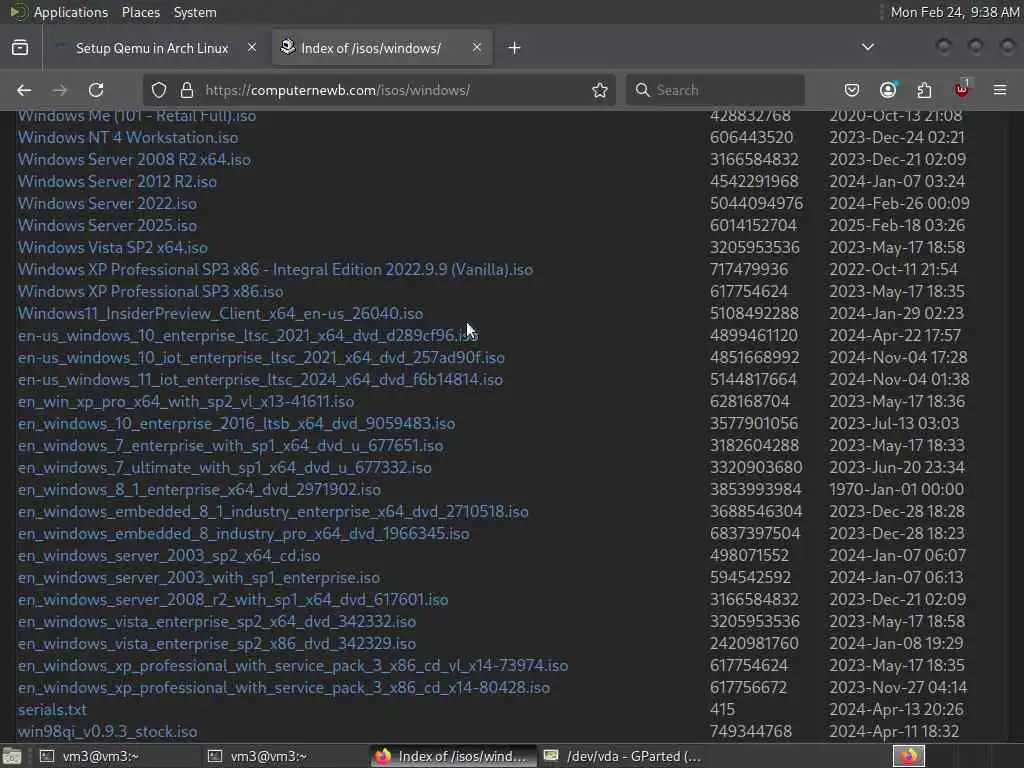Download en_windows_7_ultimate_with_sp1_x64 iso
The height and width of the screenshot is (768, 1024).
click(x=225, y=468)
